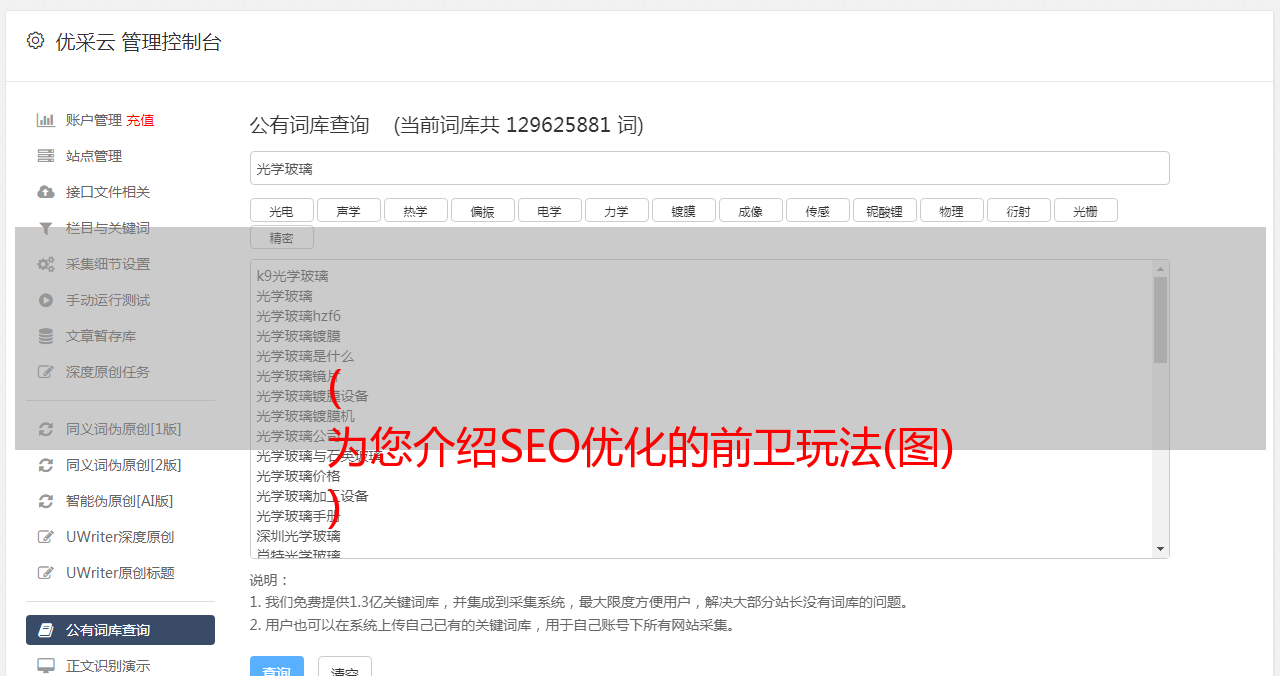Open 账户管理 bar chart icon
The height and width of the screenshot is (676, 1280).
click(x=45, y=120)
